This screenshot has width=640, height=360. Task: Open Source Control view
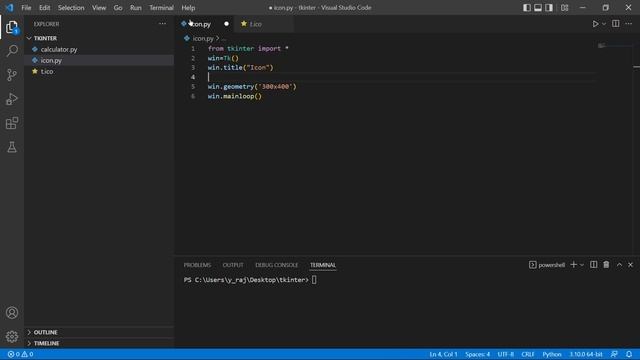click(x=12, y=75)
